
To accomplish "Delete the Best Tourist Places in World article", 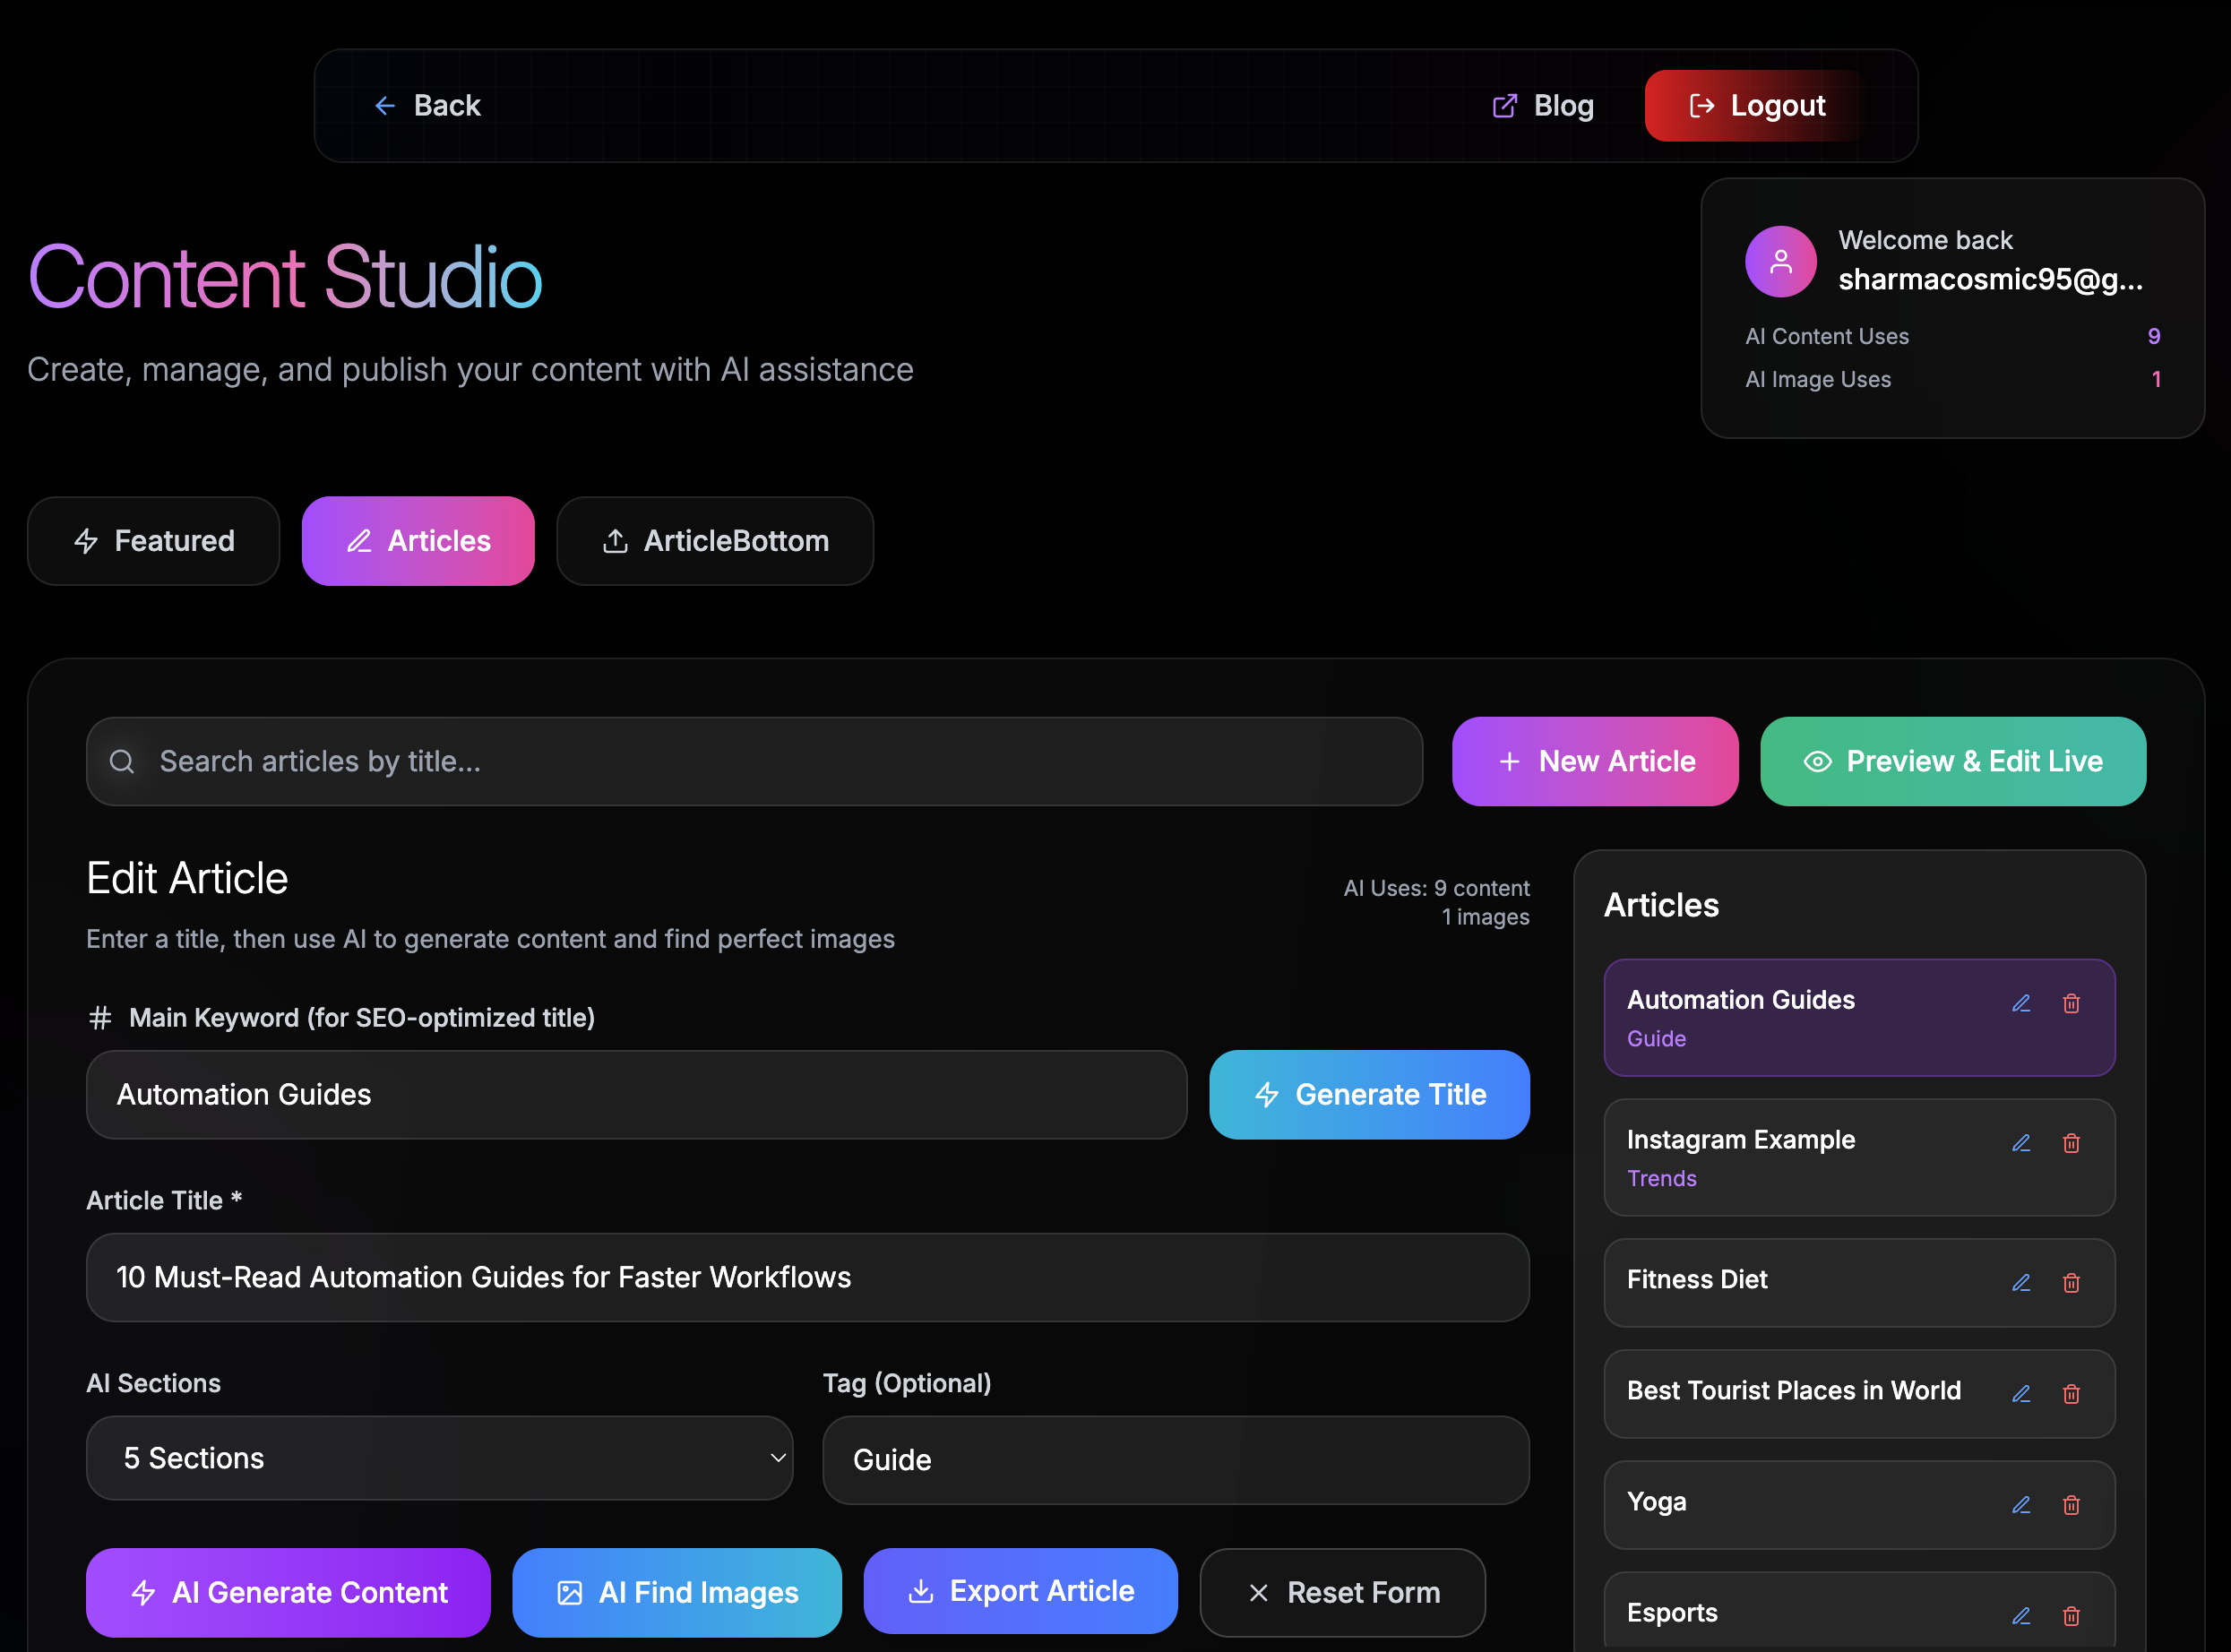I will point(2071,1394).
